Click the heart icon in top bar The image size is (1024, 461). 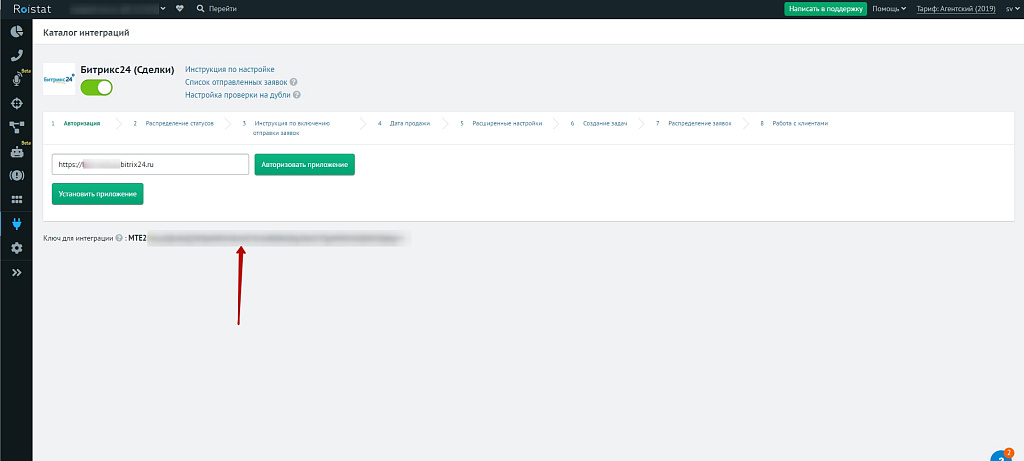click(x=179, y=8)
